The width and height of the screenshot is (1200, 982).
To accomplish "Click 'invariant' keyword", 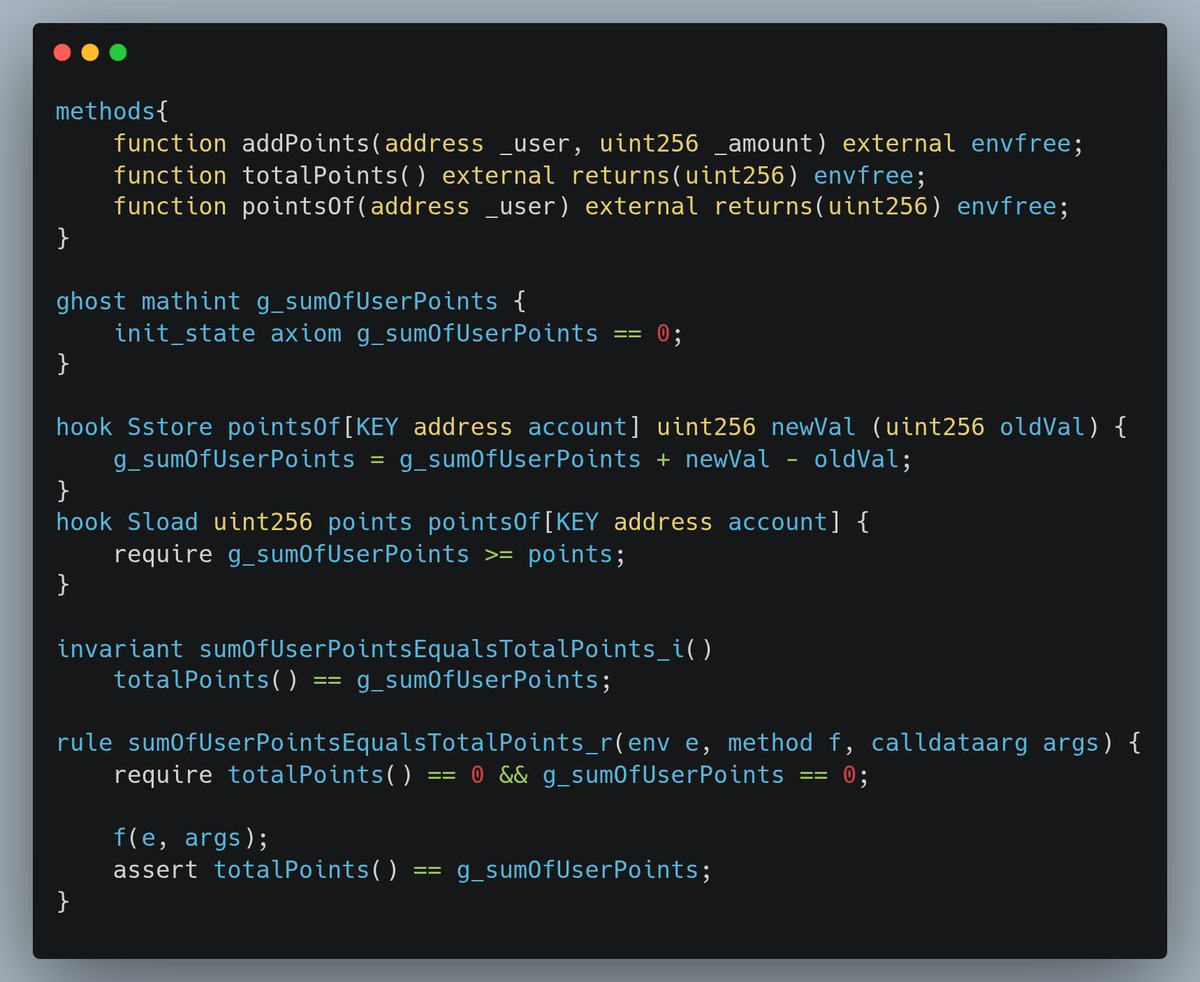I will click(x=120, y=648).
